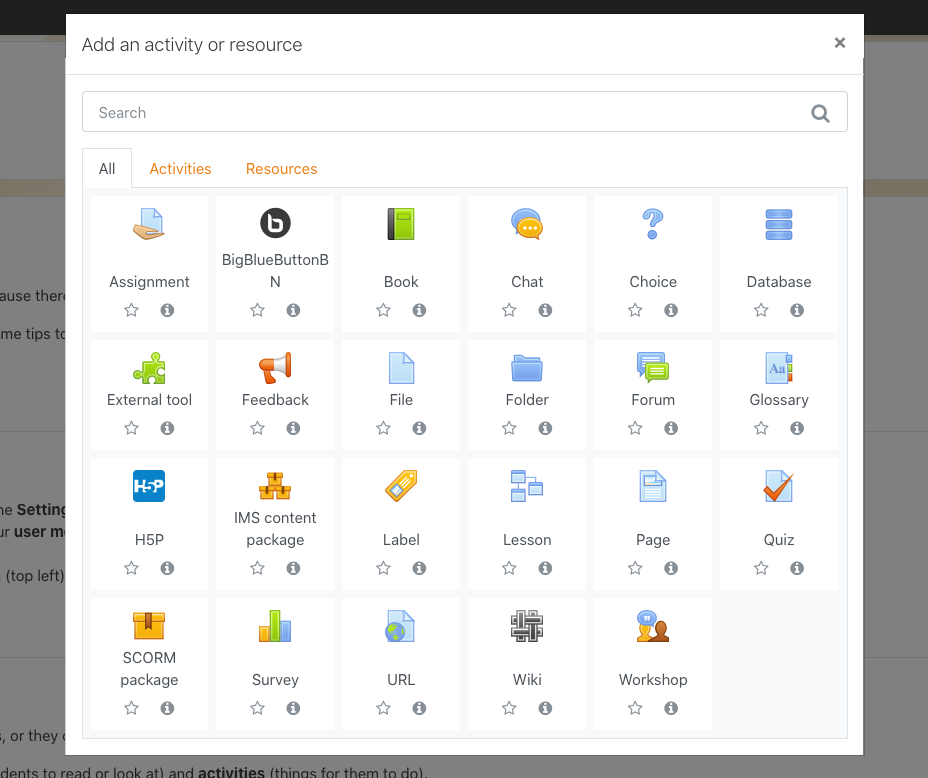Choose the Forum activity icon
The width and height of the screenshot is (928, 778).
pyautogui.click(x=653, y=366)
